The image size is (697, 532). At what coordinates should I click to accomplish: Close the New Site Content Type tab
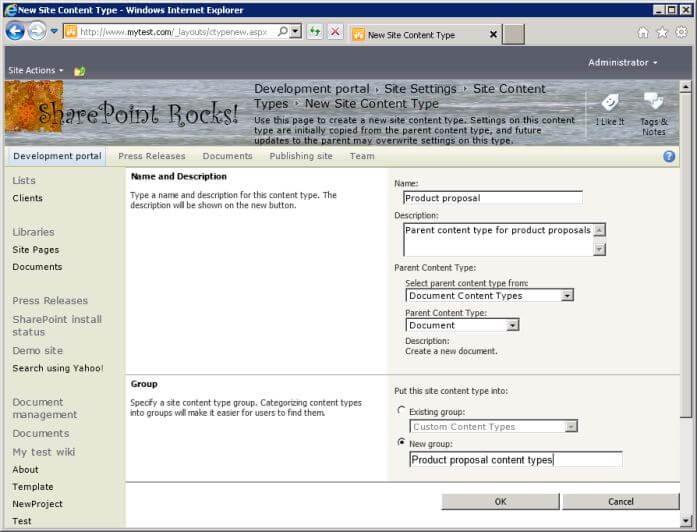(x=493, y=34)
